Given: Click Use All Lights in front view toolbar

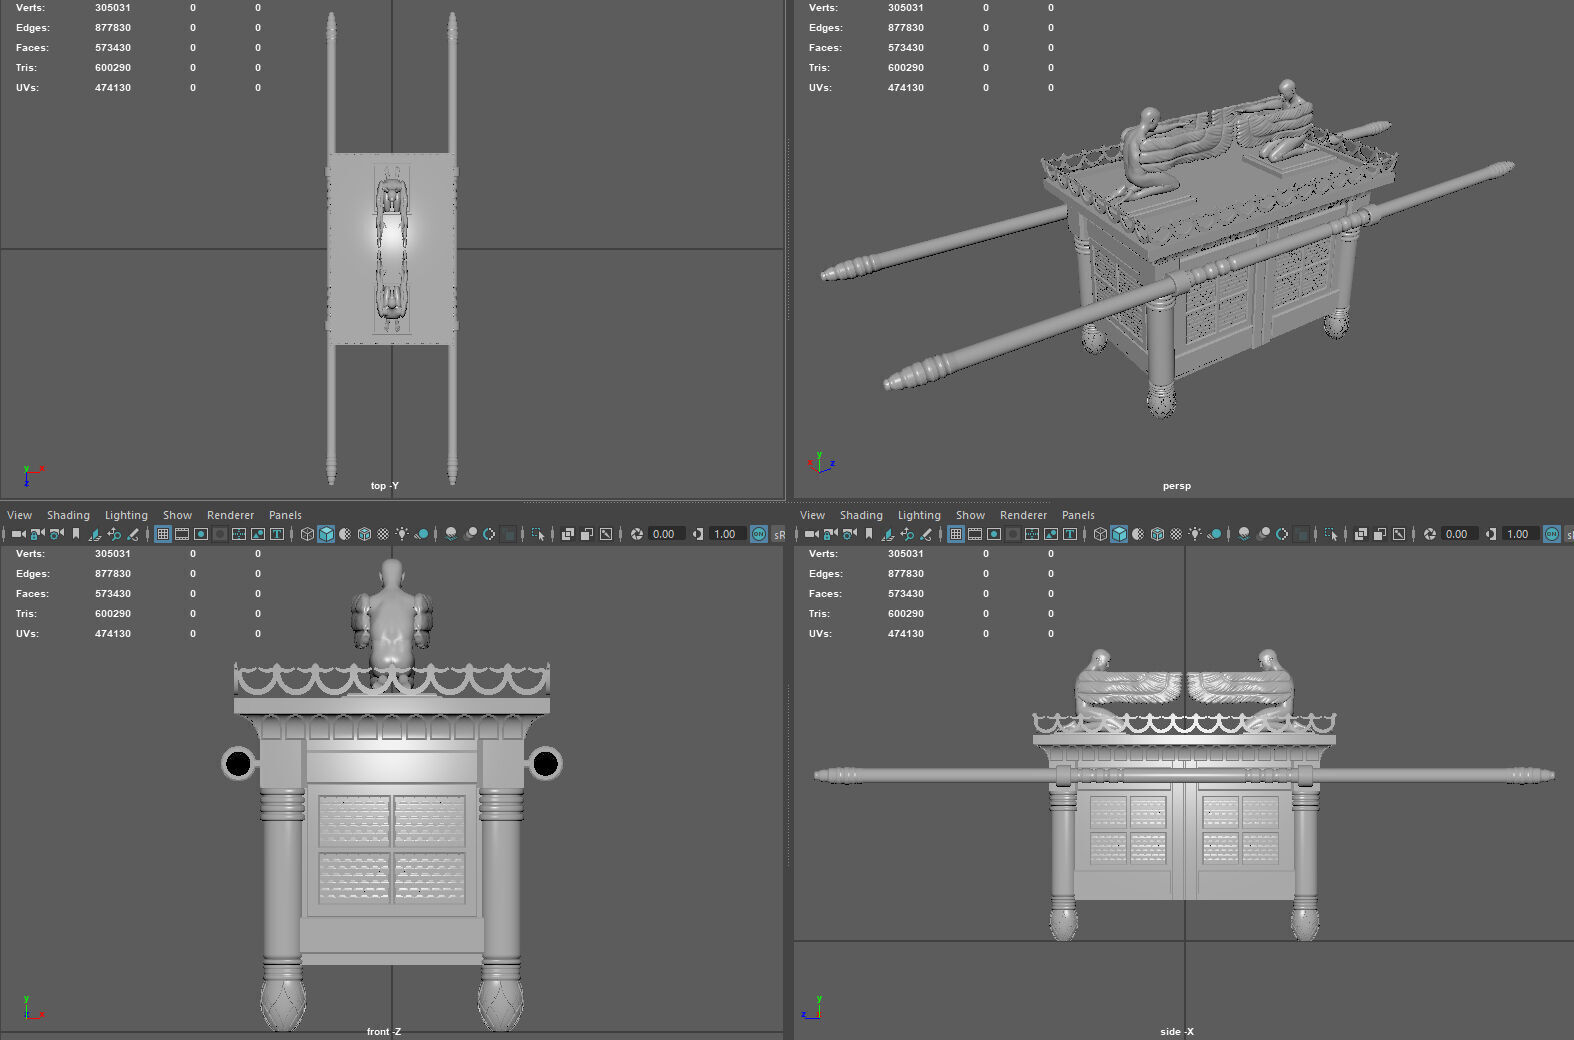Looking at the screenshot, I should [x=402, y=534].
